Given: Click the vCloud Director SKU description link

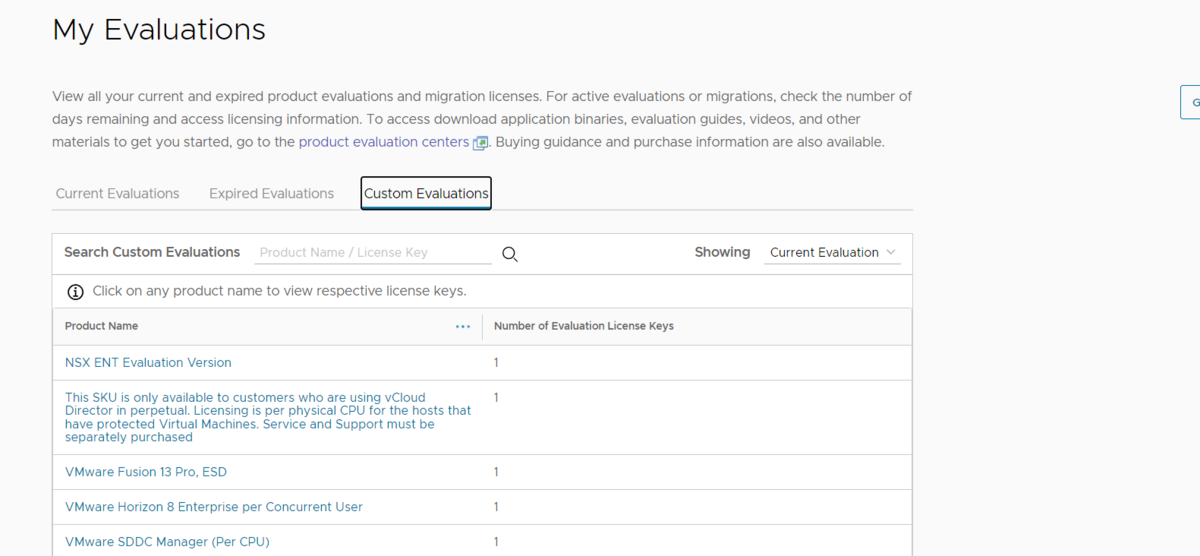Looking at the screenshot, I should [x=268, y=417].
